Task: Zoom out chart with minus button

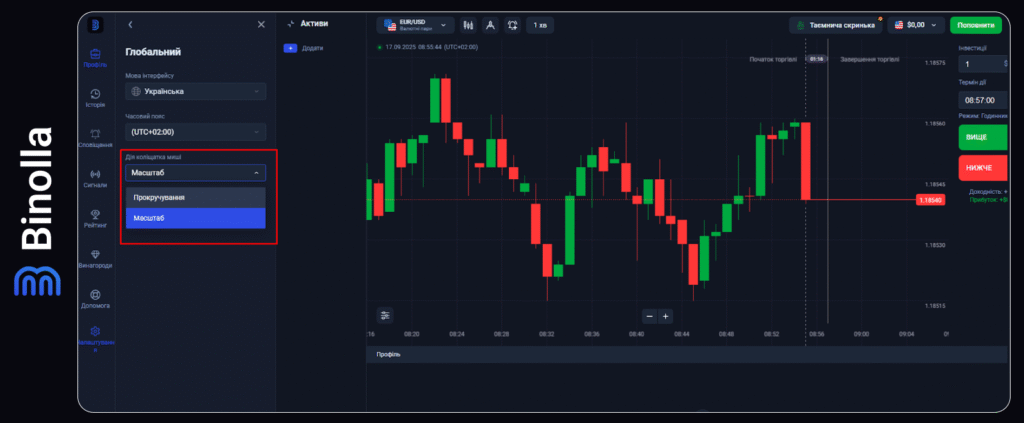Action: click(649, 316)
